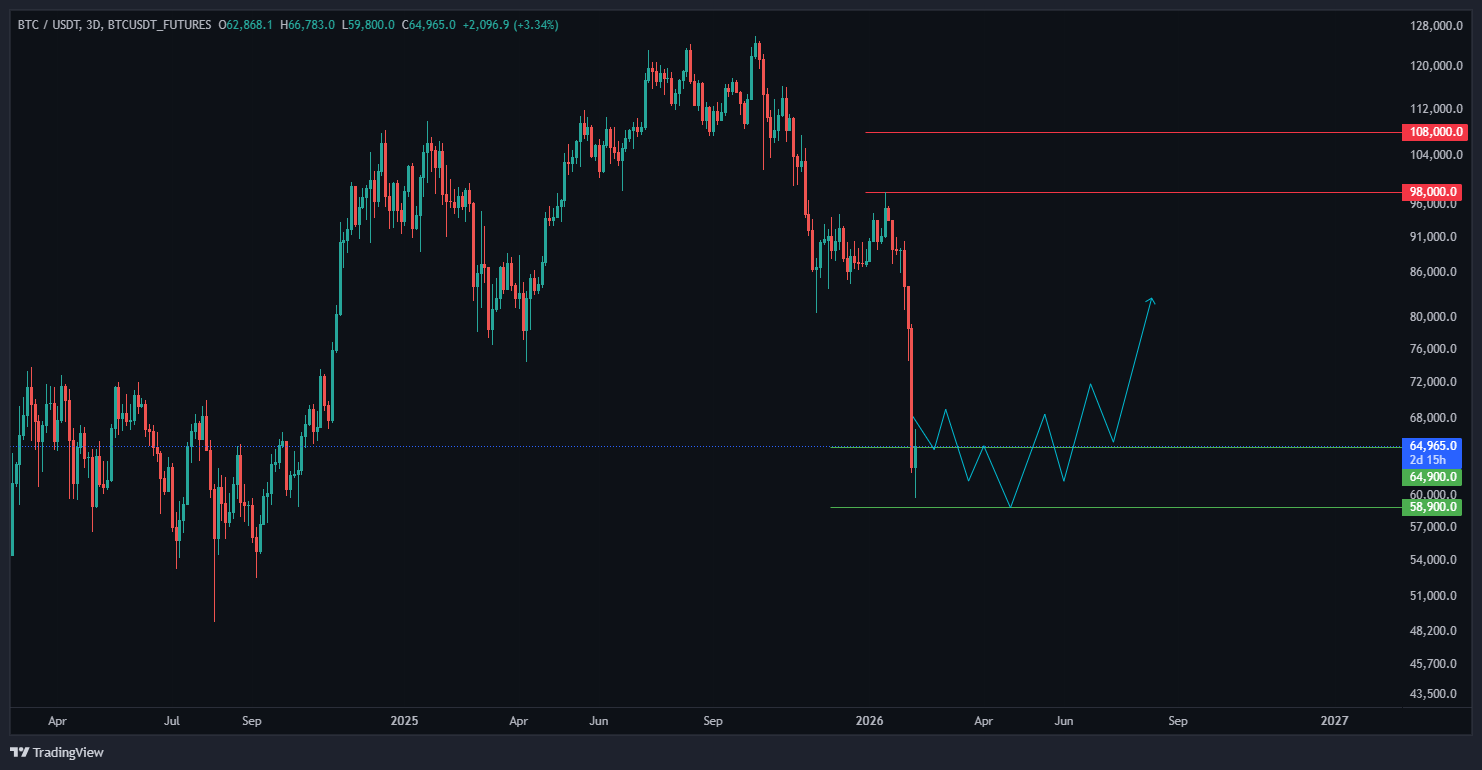Image resolution: width=1482 pixels, height=770 pixels.
Task: Click the 128,000.0 tick on price scale
Action: click(1436, 26)
